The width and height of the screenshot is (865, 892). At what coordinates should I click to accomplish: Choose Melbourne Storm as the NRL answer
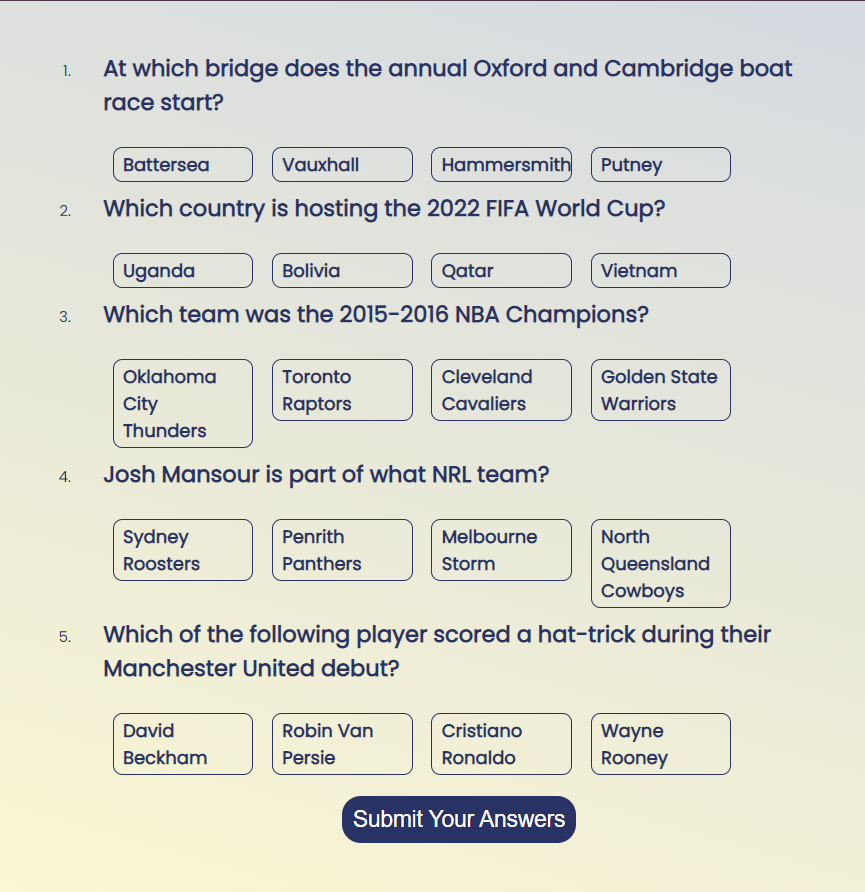coord(501,549)
